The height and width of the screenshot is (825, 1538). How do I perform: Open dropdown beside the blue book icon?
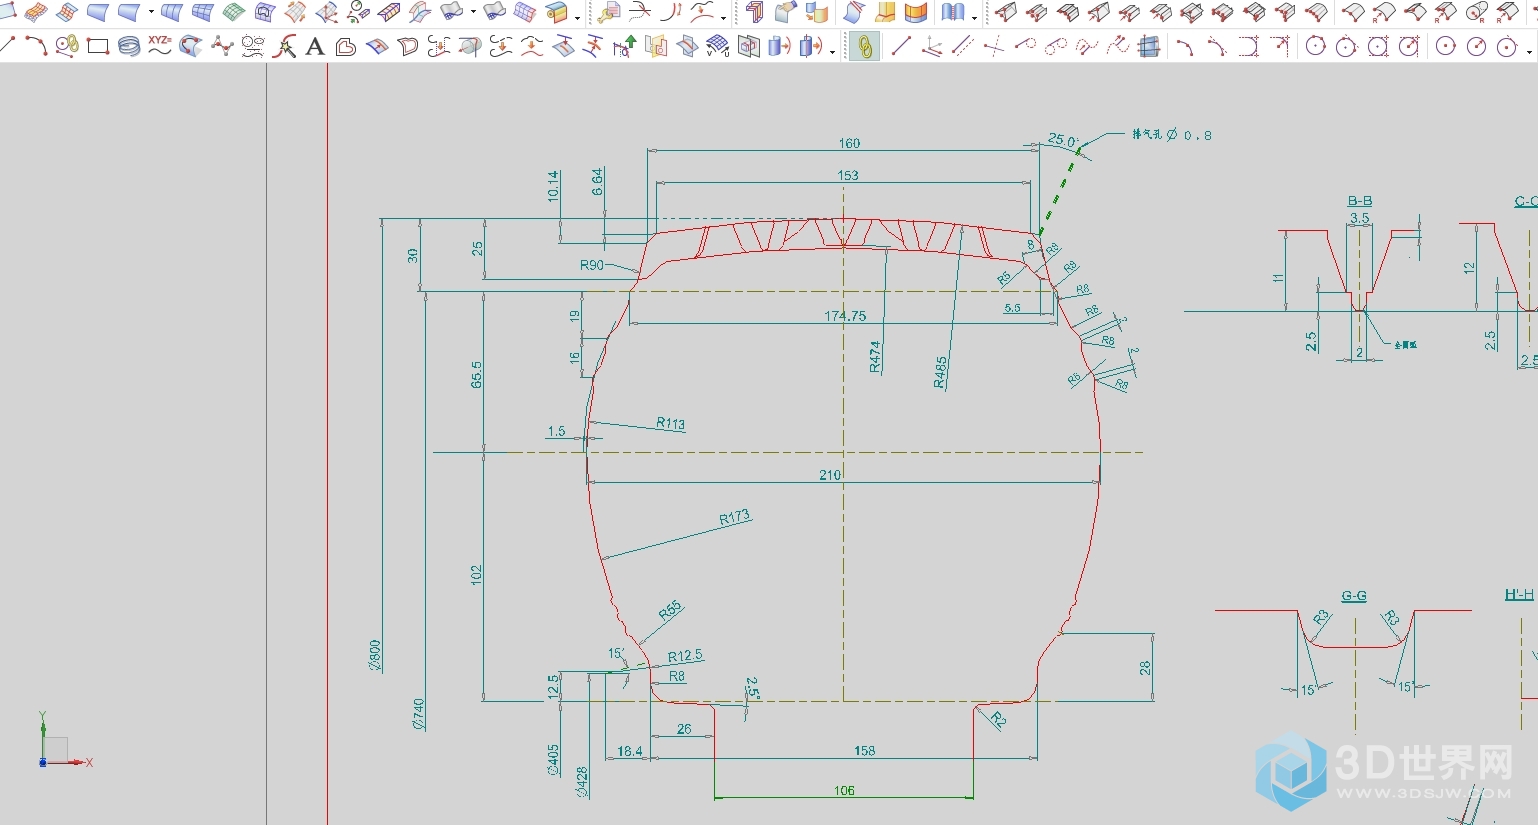click(974, 17)
